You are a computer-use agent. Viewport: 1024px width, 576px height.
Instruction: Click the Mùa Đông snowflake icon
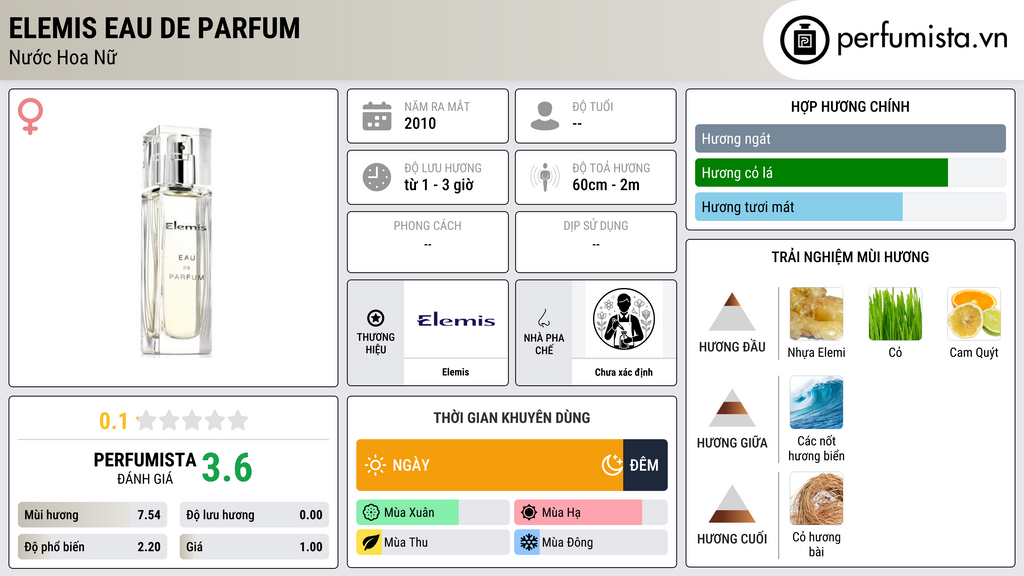[528, 542]
